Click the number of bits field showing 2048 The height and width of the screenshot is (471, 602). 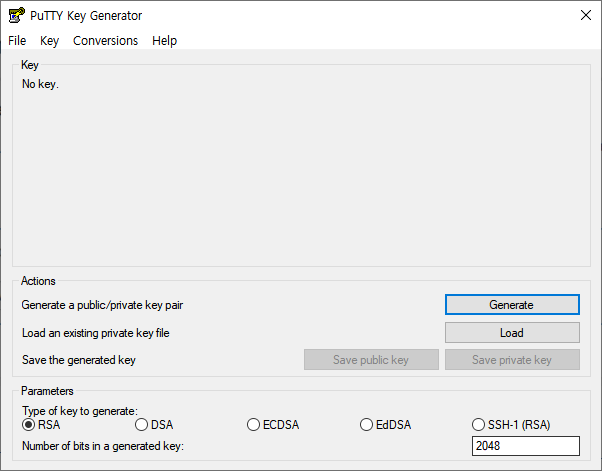click(x=526, y=446)
